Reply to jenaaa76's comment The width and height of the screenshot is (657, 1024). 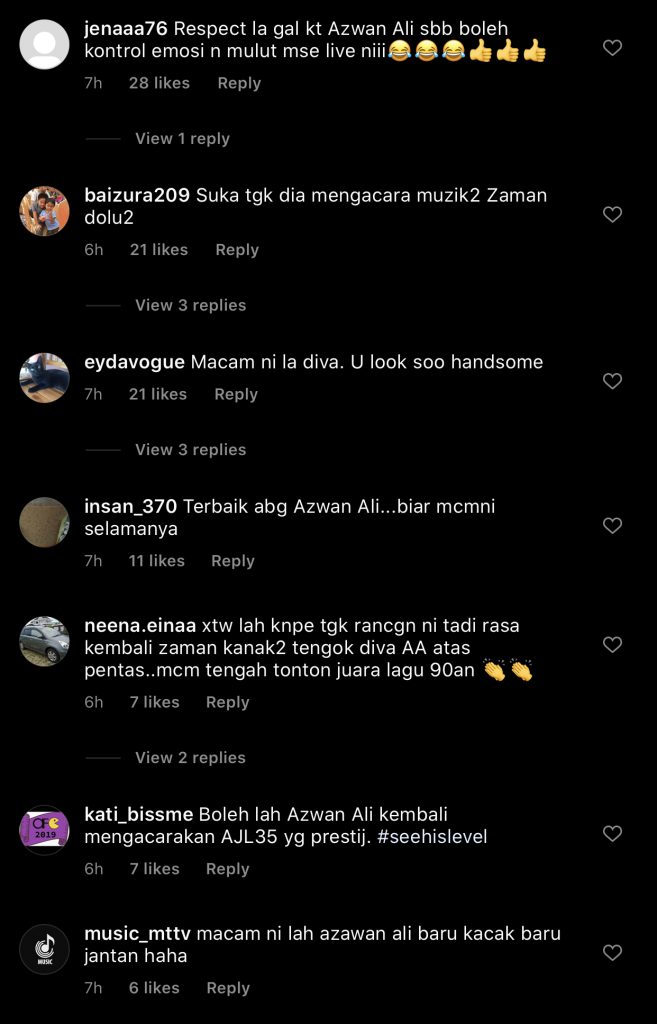[239, 84]
